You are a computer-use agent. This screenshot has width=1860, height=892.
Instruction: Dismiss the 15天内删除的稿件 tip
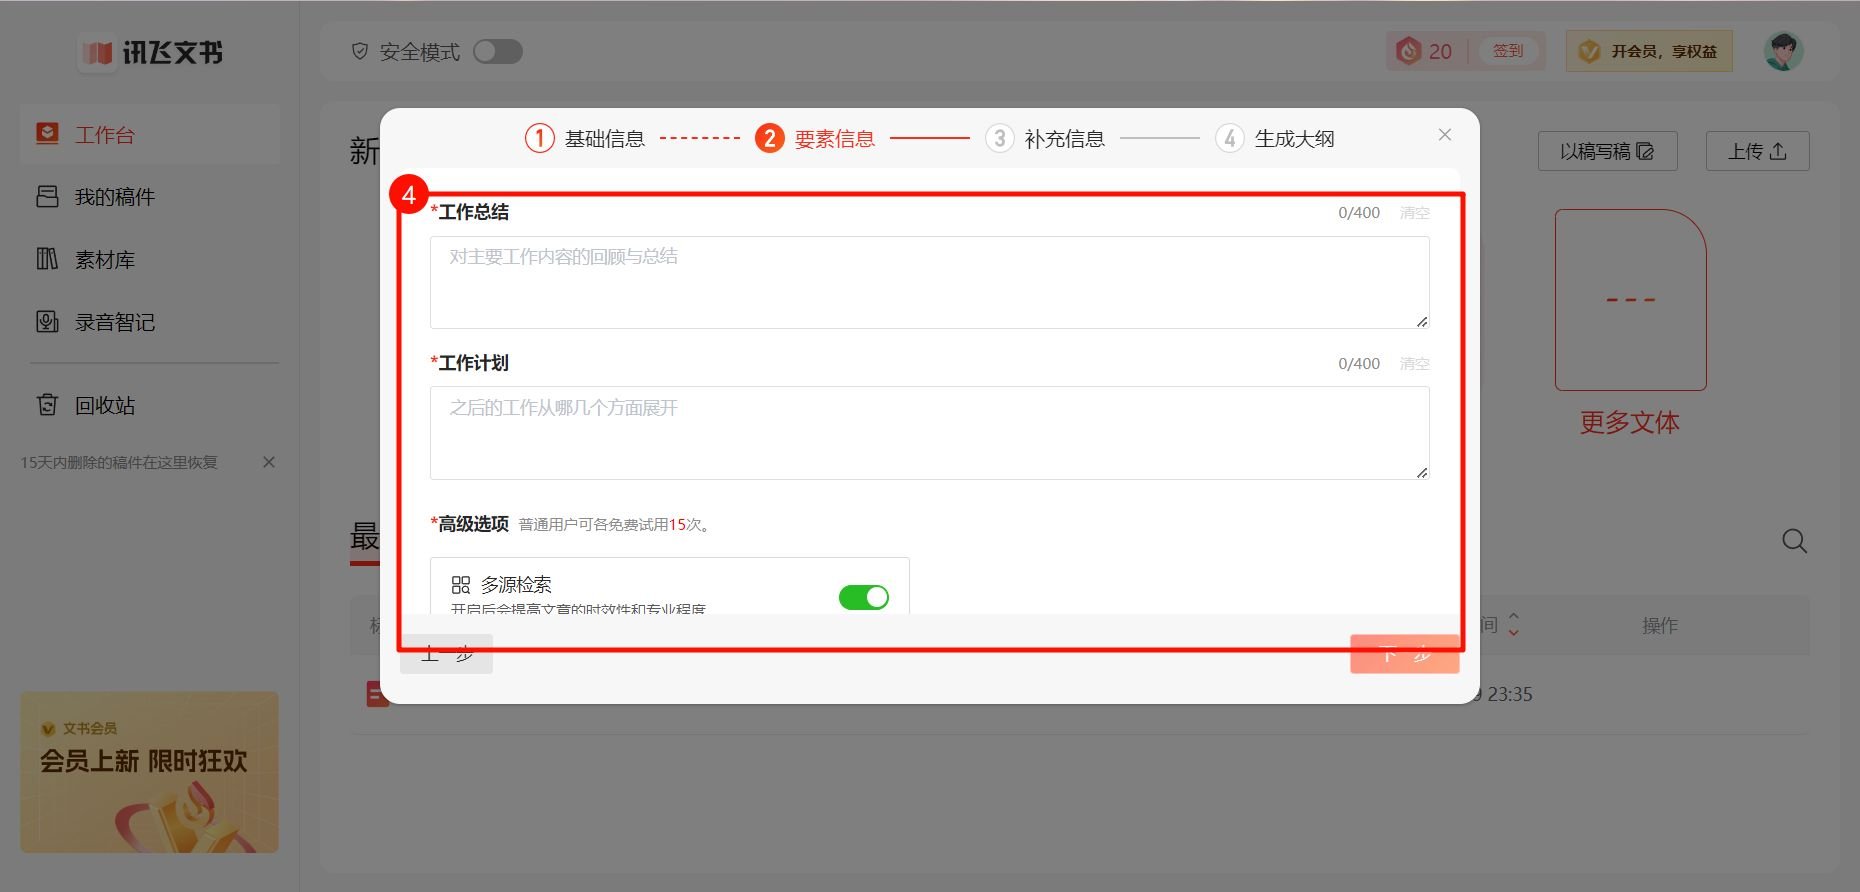click(x=269, y=462)
